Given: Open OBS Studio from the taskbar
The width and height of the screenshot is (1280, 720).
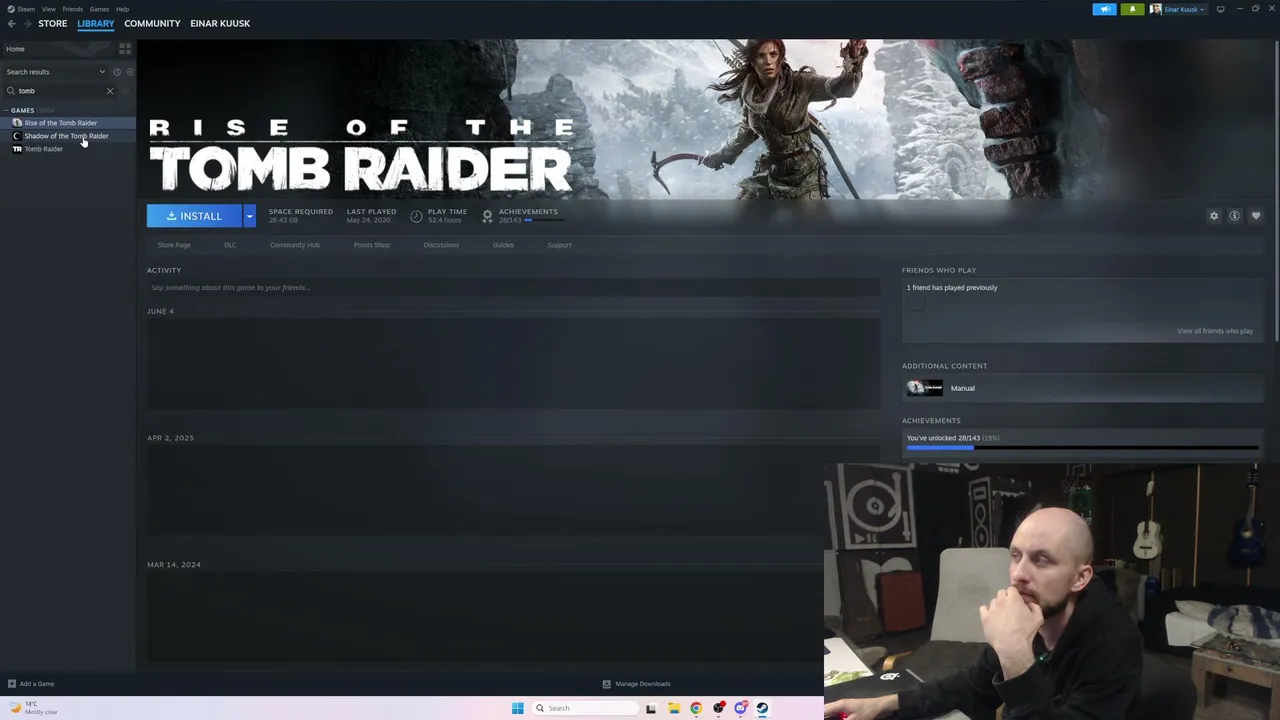Looking at the screenshot, I should click(x=718, y=708).
